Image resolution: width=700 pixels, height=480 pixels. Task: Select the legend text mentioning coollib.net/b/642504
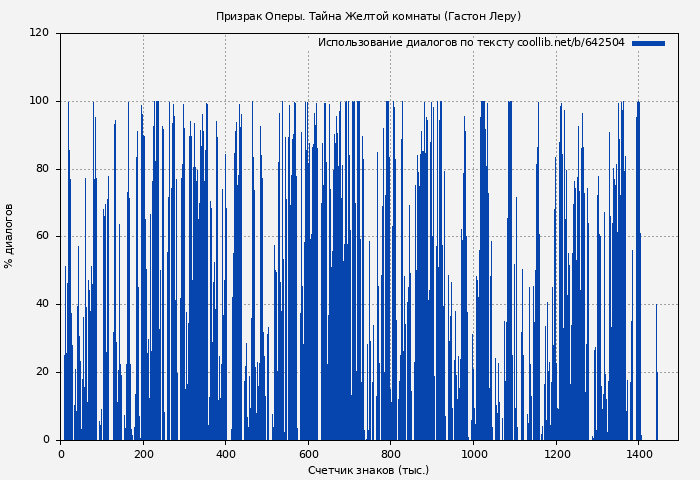(x=471, y=43)
